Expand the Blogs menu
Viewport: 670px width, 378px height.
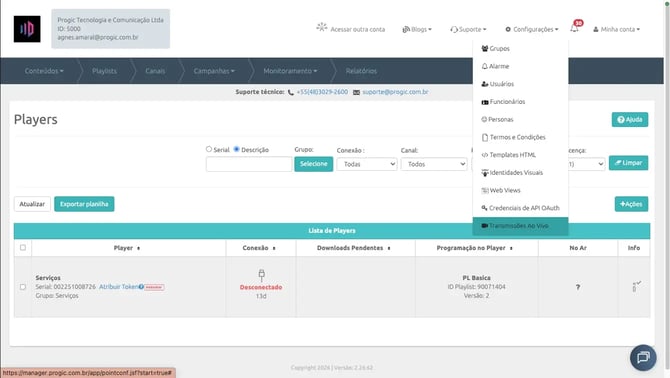click(x=417, y=29)
